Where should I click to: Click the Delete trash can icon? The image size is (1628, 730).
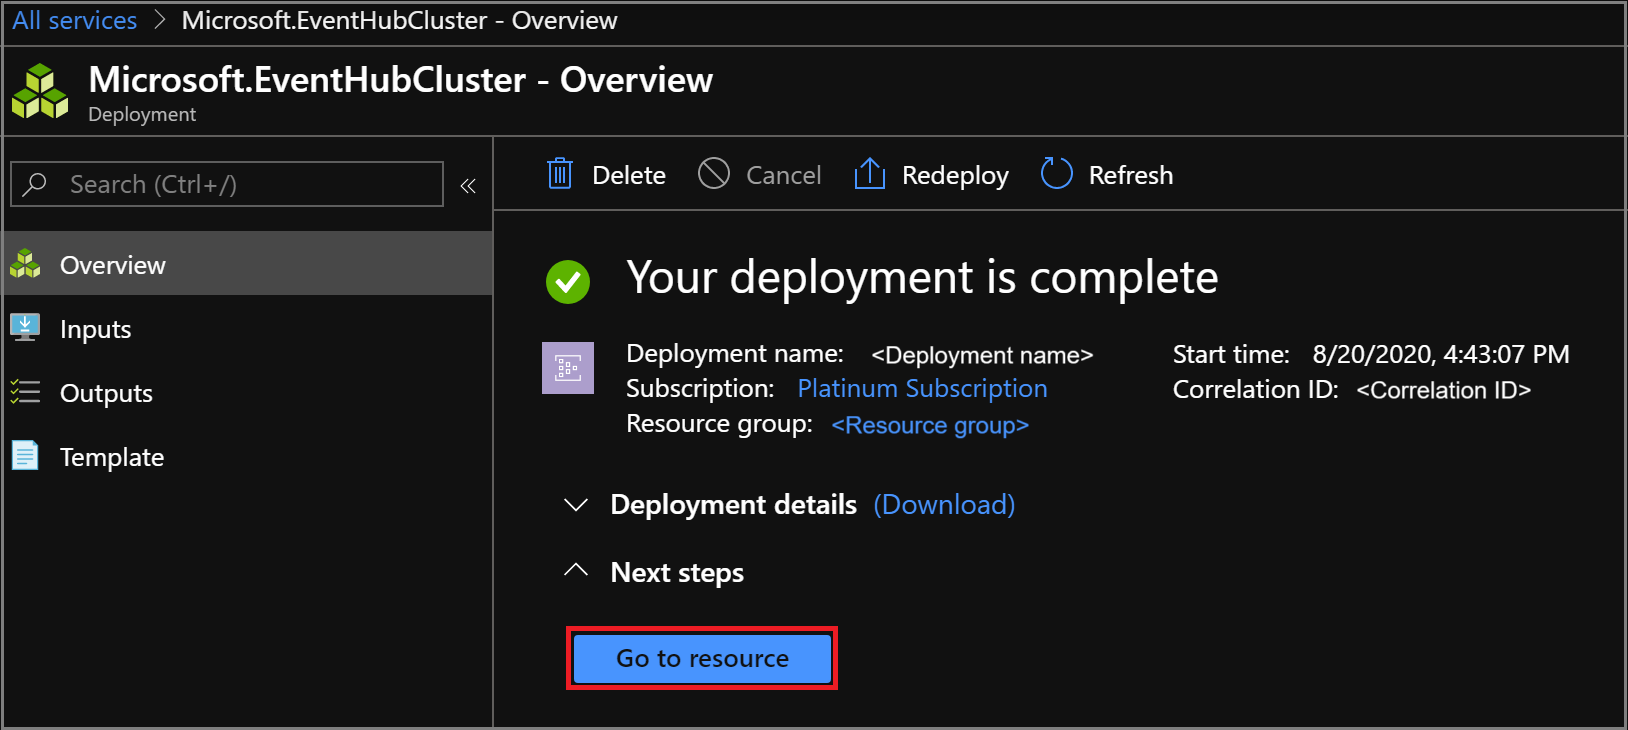click(560, 174)
